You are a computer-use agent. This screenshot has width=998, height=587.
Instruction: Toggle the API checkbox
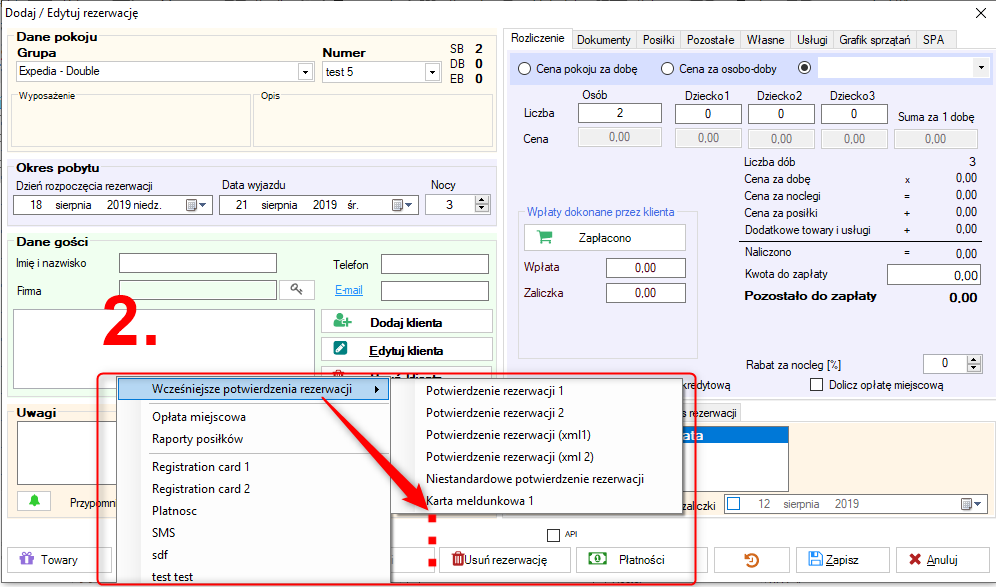[x=553, y=535]
